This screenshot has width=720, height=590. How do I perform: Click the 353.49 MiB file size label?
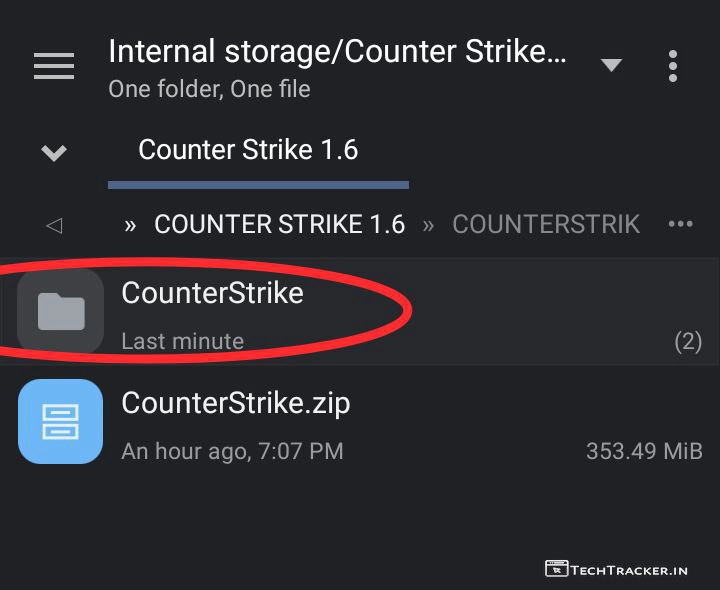tap(644, 451)
